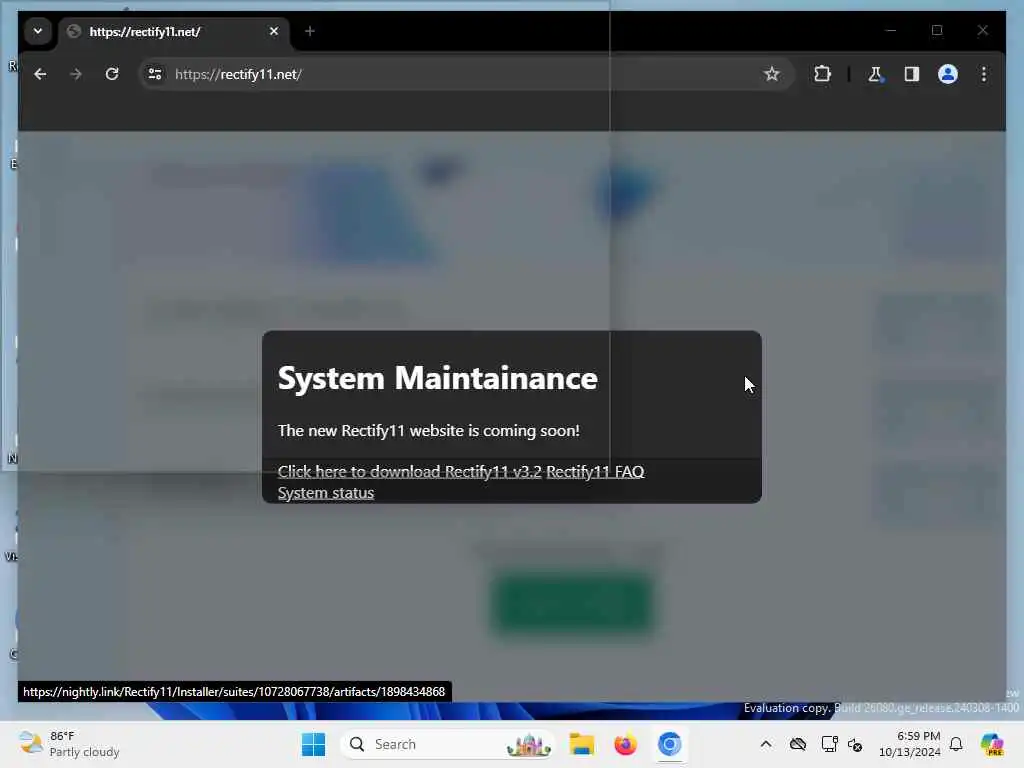
Task: Open Chrome three-dot menu
Action: [984, 74]
